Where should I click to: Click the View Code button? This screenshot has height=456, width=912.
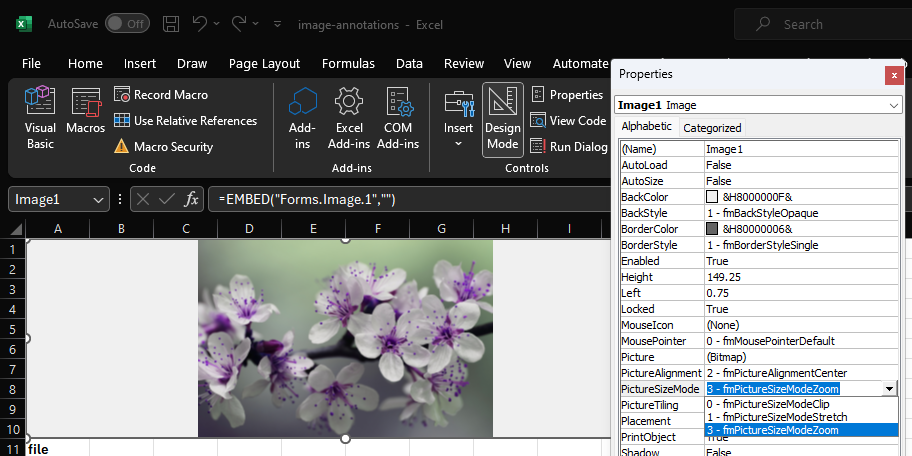pyautogui.click(x=568, y=121)
